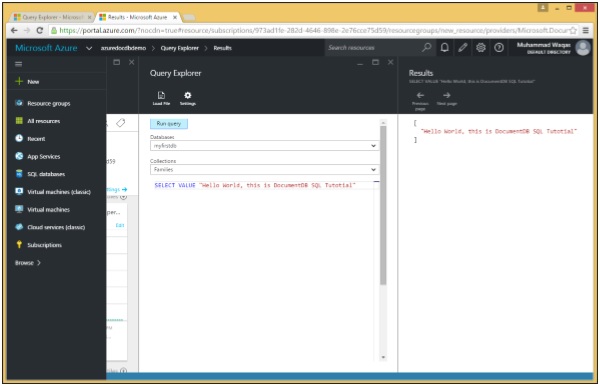Switch to the Query Explorer browser tab
600x387 pixels.
pyautogui.click(x=52, y=17)
